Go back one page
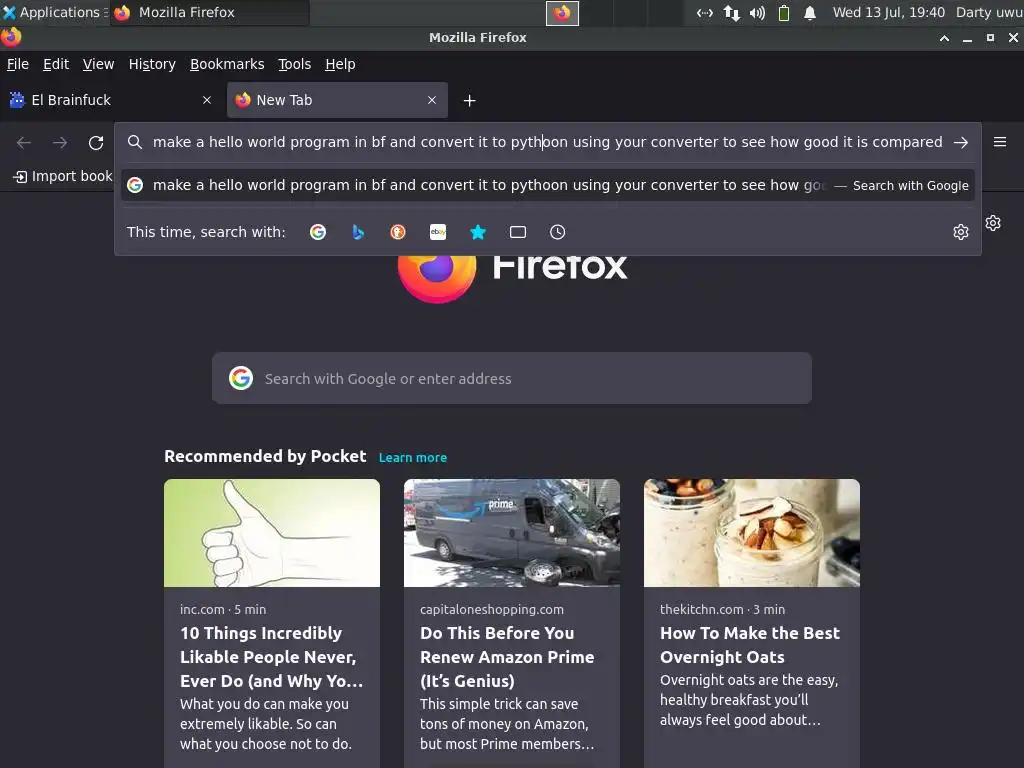This screenshot has width=1024, height=768. [24, 142]
